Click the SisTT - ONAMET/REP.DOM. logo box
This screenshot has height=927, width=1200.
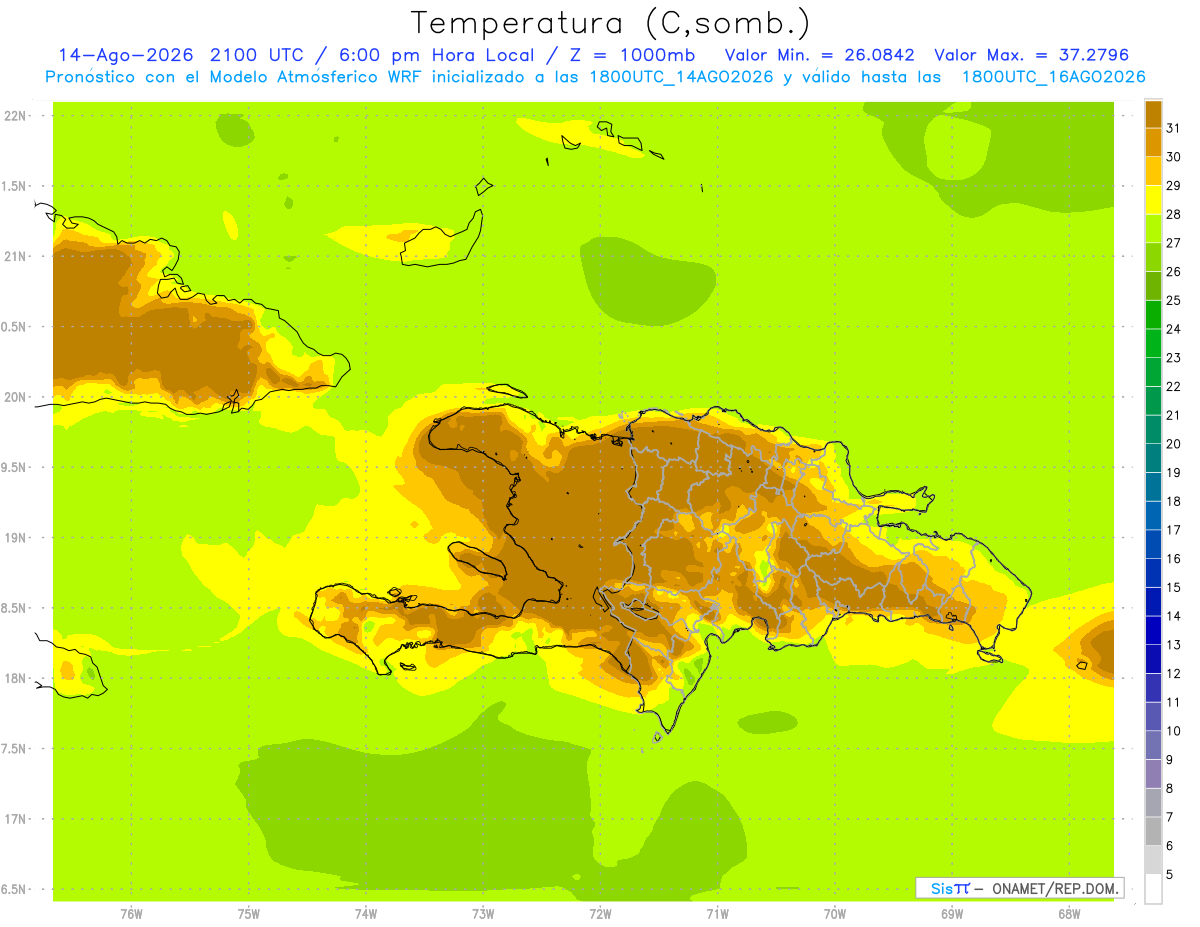(x=1020, y=888)
